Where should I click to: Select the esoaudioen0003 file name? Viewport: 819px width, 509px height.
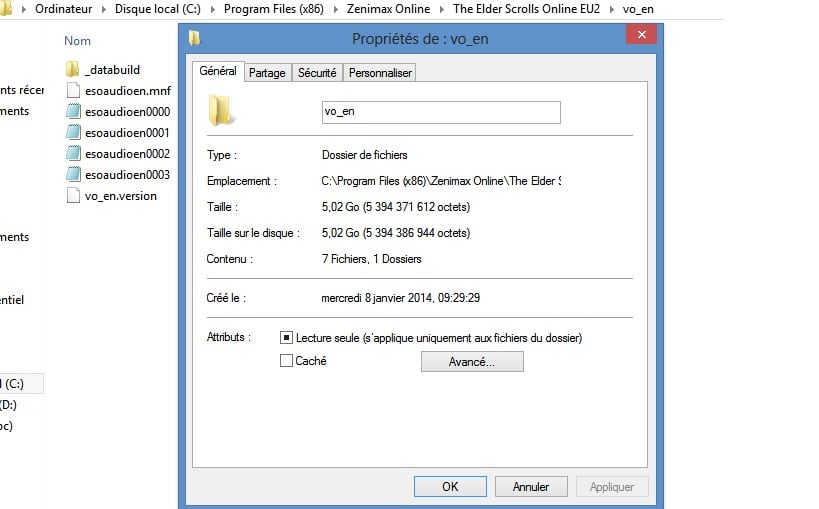click(127, 174)
